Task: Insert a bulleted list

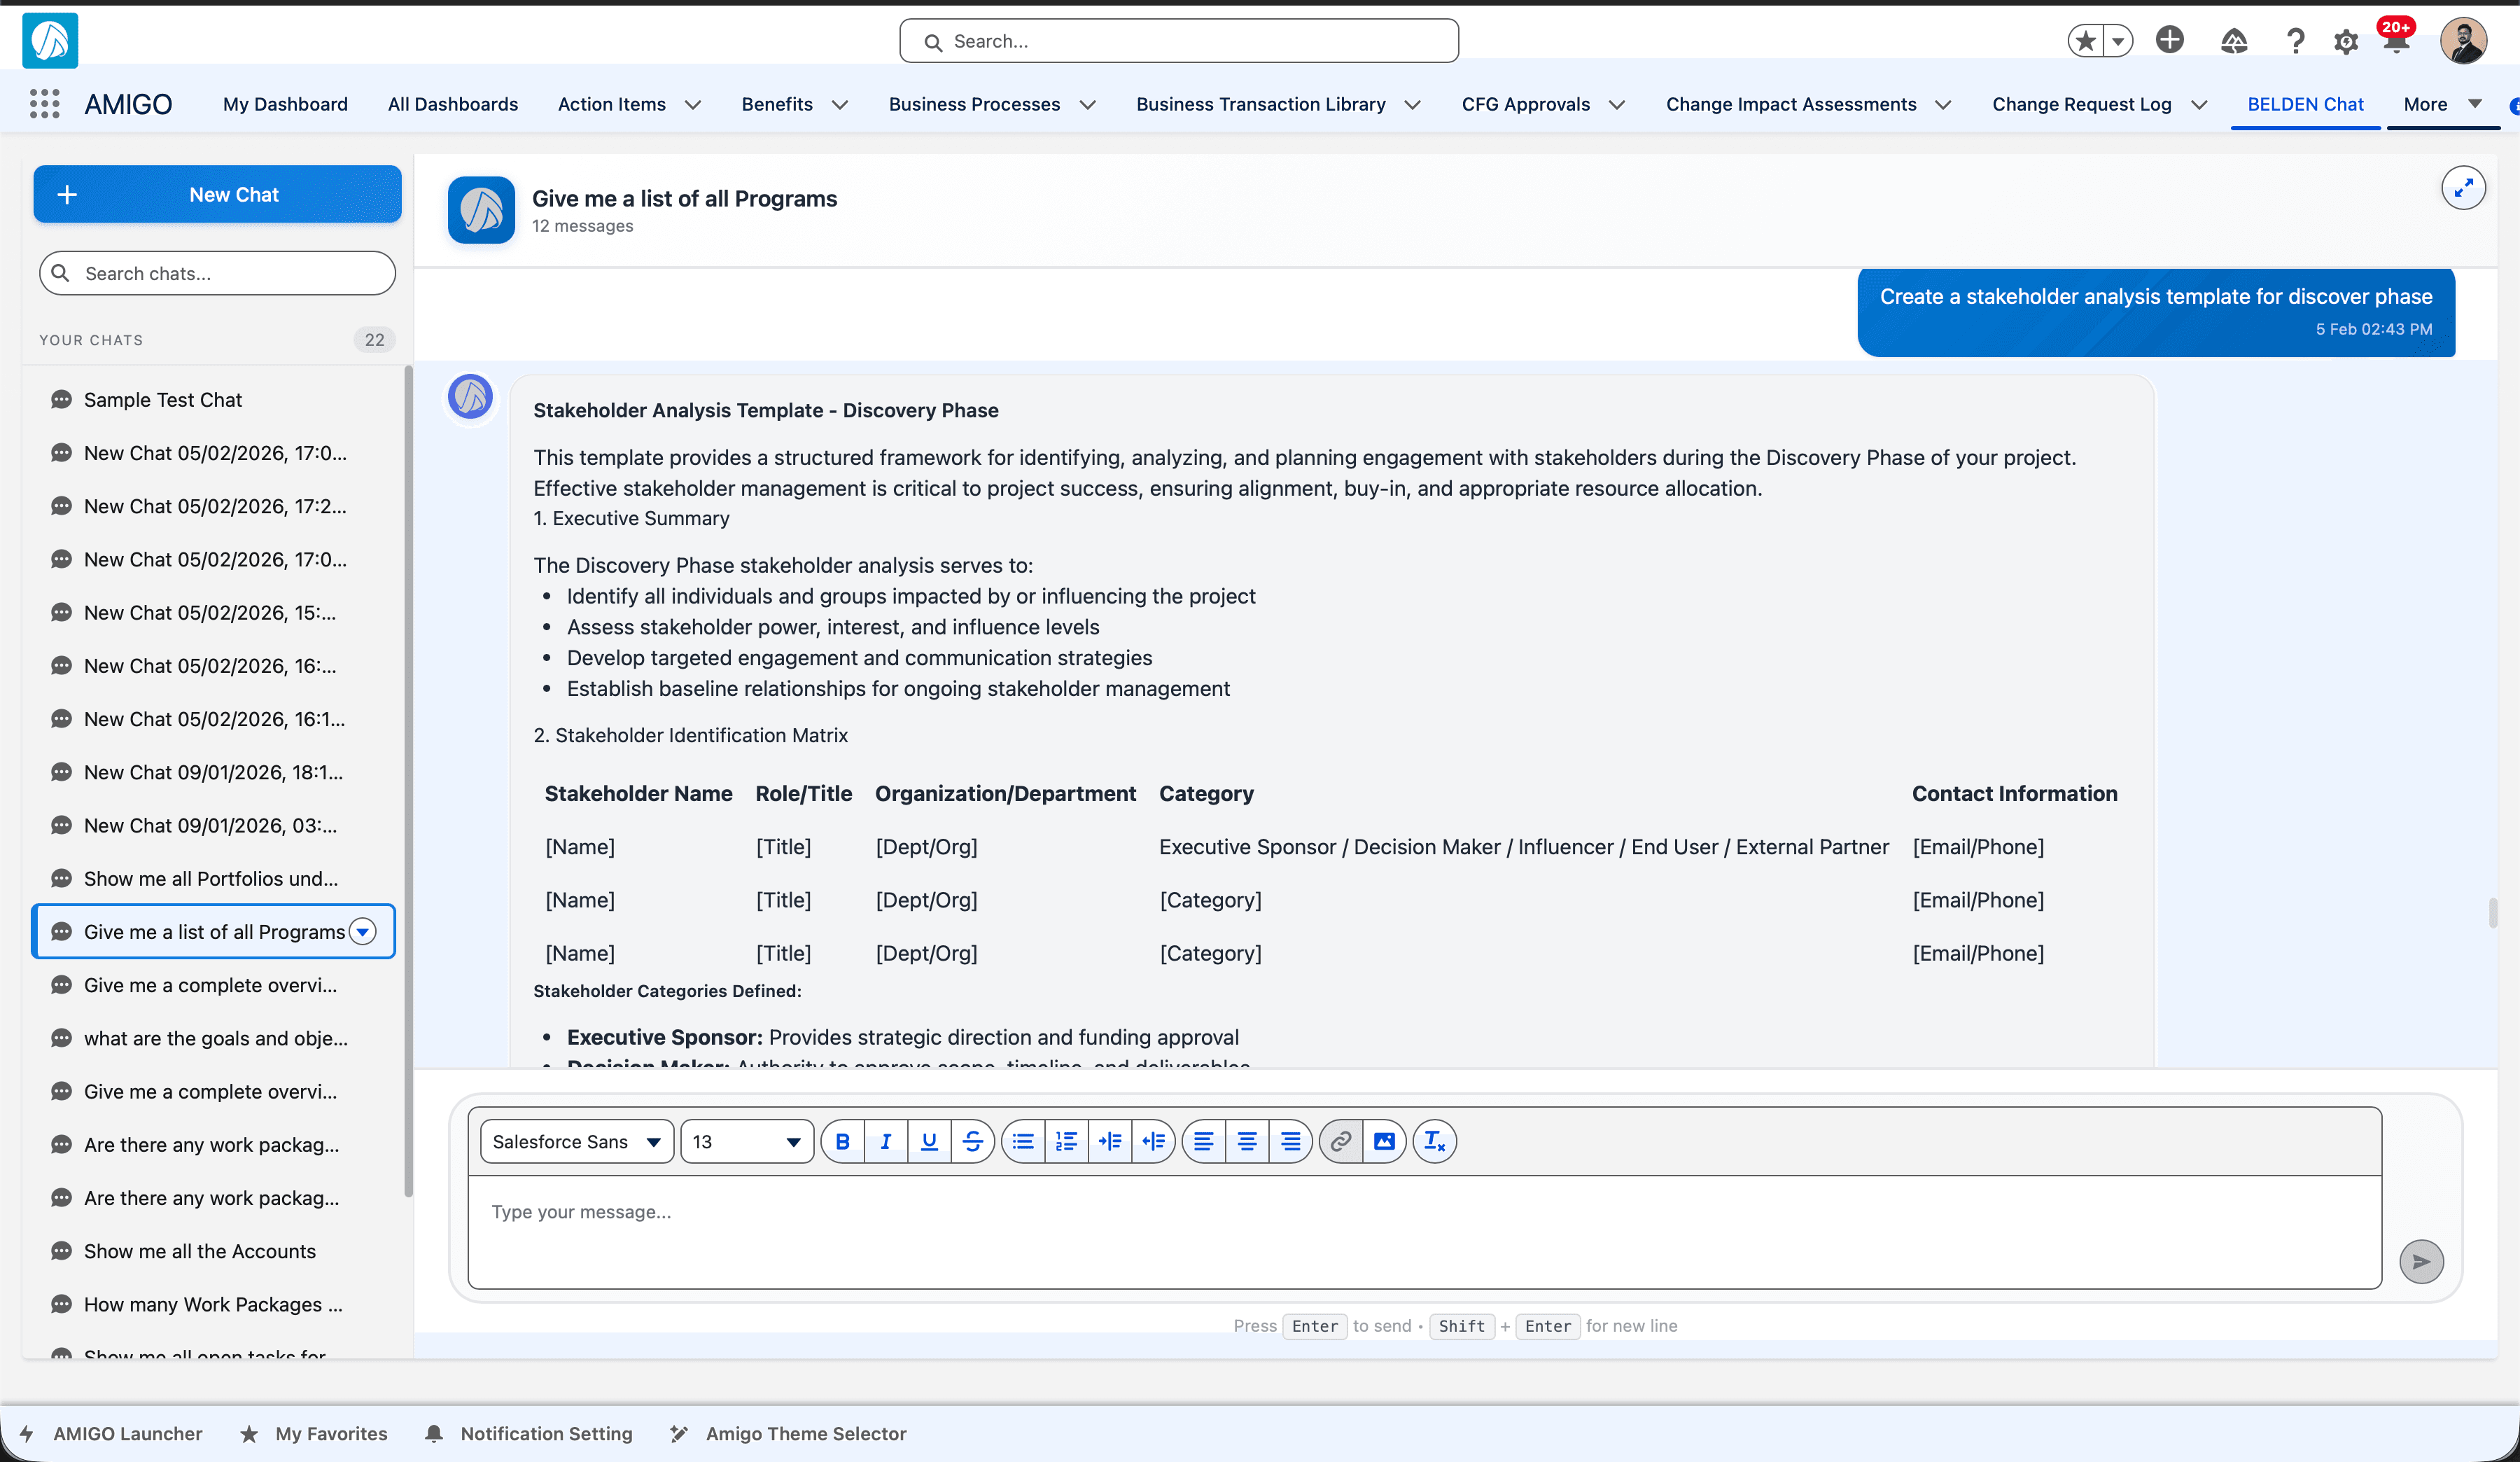Action: click(1023, 1141)
